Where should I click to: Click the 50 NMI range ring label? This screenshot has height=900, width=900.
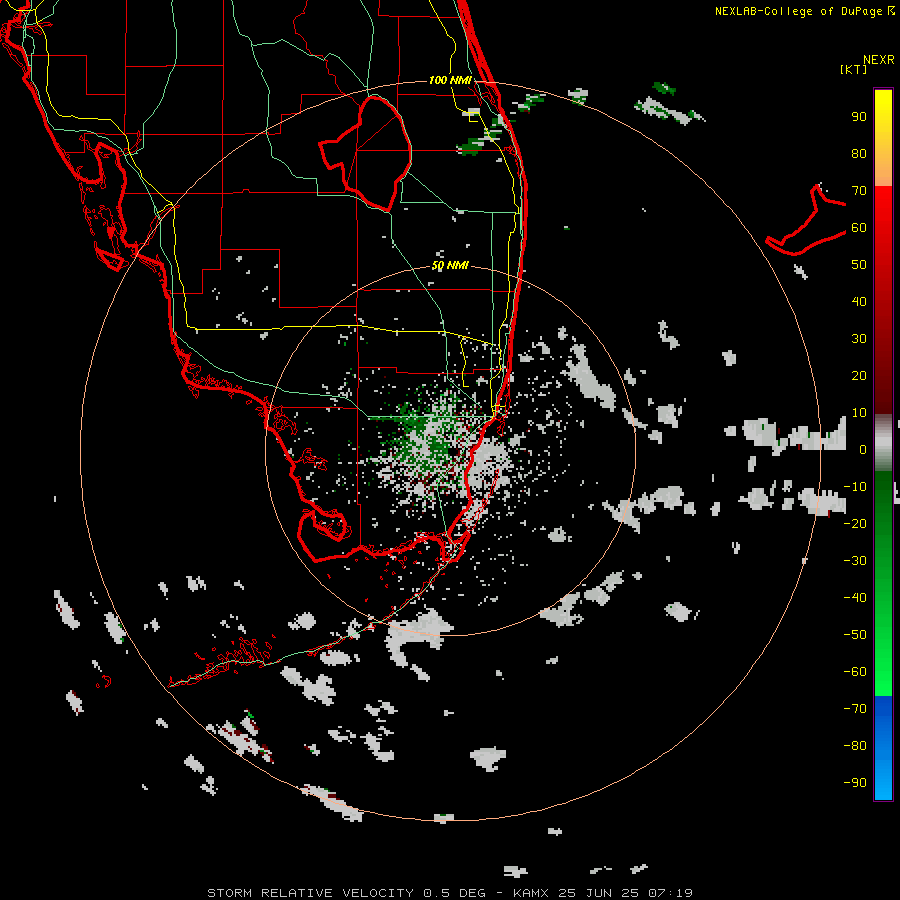[x=450, y=265]
